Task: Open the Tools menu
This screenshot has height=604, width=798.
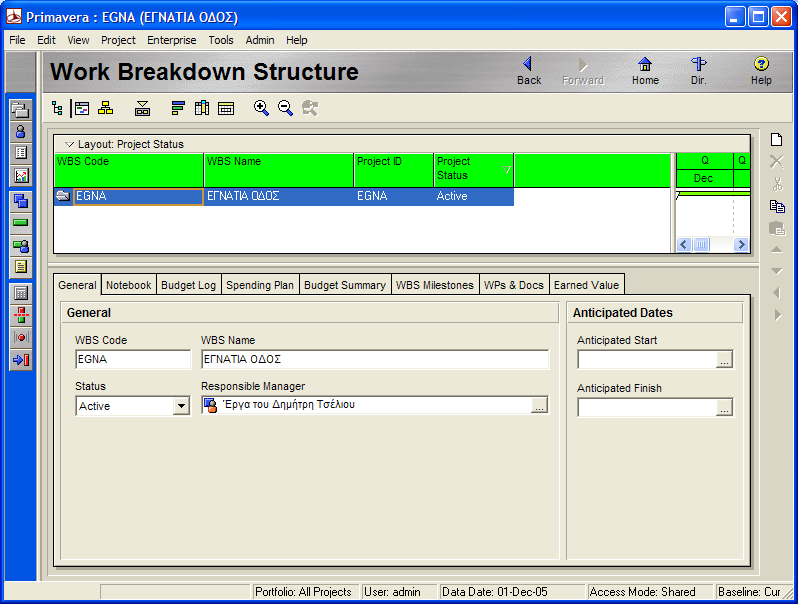Action: coord(221,40)
